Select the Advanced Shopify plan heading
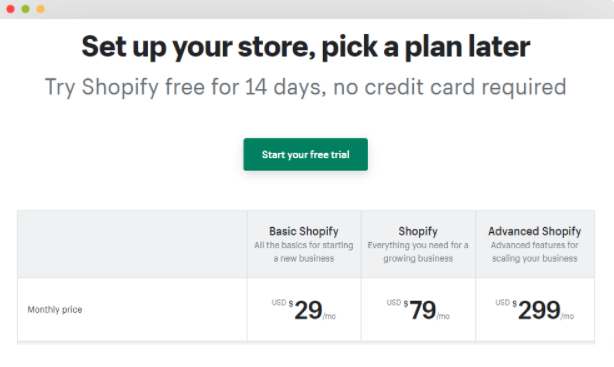This screenshot has width=614, height=367. (535, 231)
